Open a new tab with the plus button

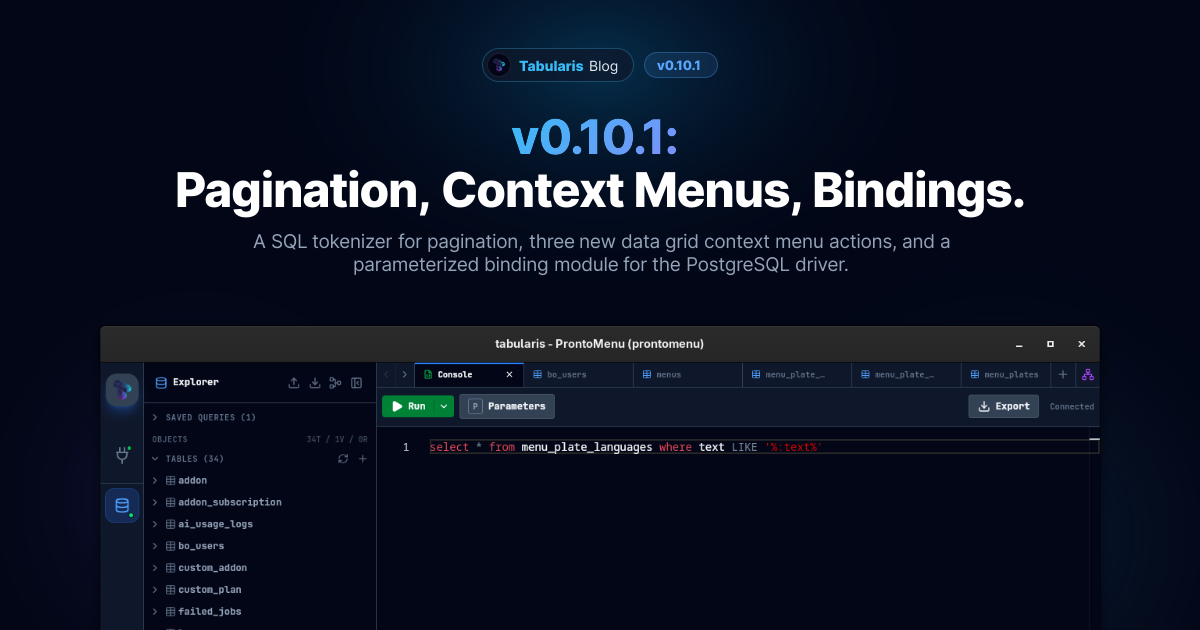(x=1063, y=375)
